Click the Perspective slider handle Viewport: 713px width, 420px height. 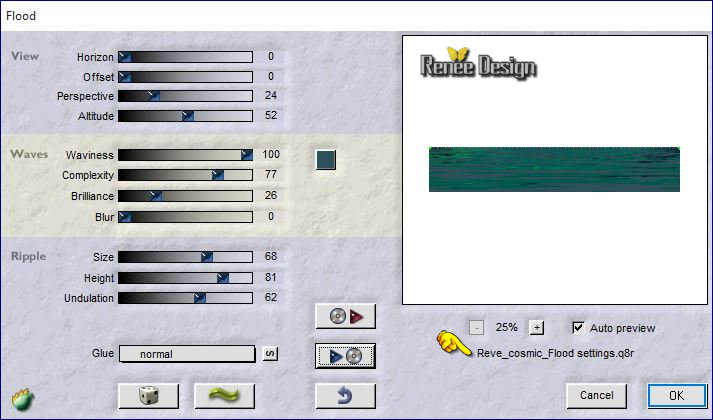154,96
